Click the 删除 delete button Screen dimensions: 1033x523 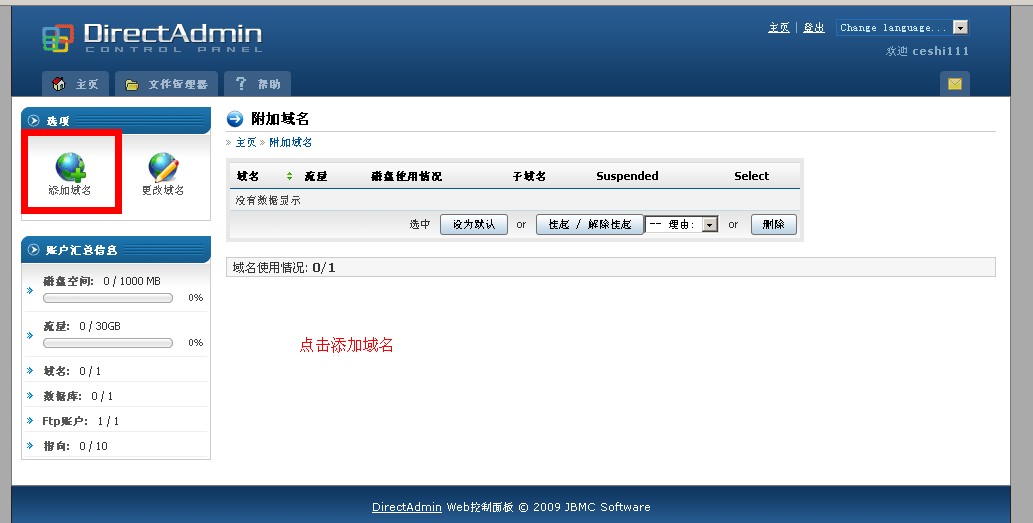773,224
